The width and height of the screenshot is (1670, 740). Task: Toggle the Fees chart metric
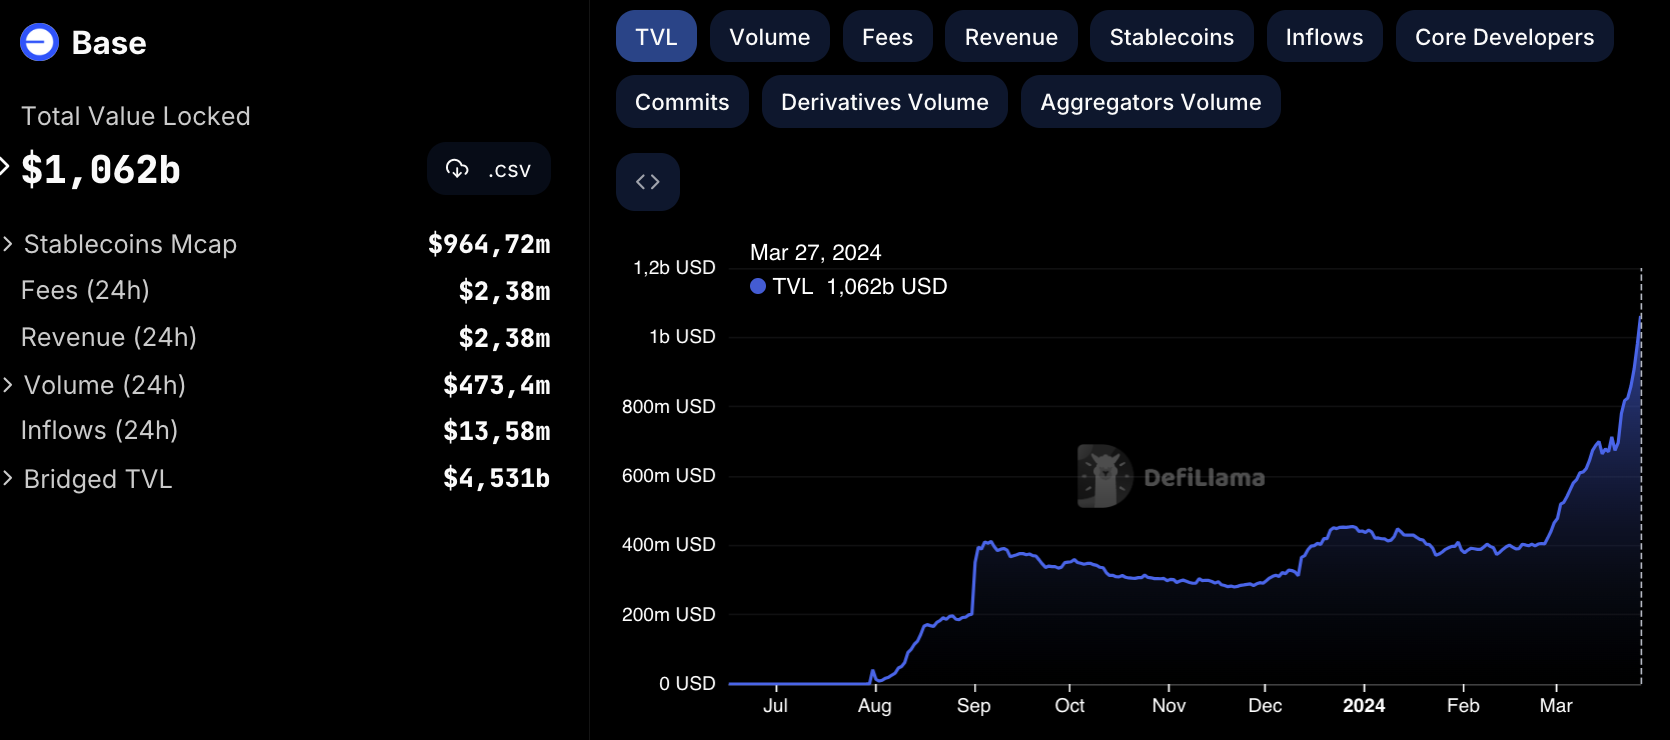(888, 37)
